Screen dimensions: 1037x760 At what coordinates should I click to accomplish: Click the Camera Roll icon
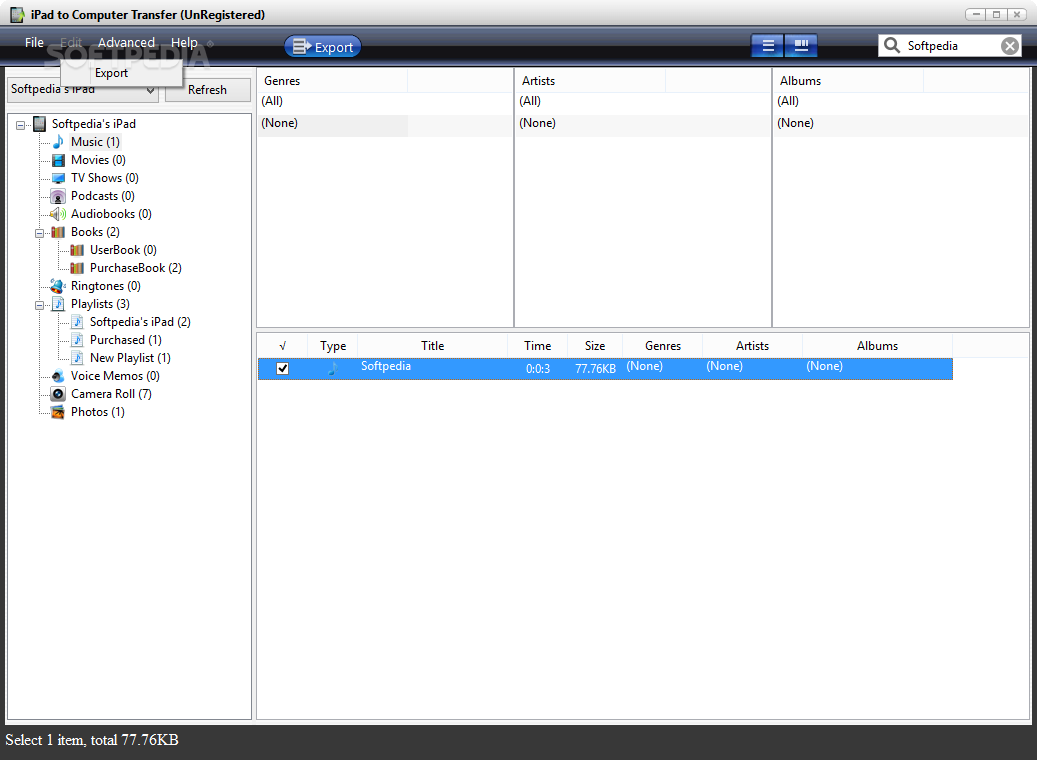(58, 394)
